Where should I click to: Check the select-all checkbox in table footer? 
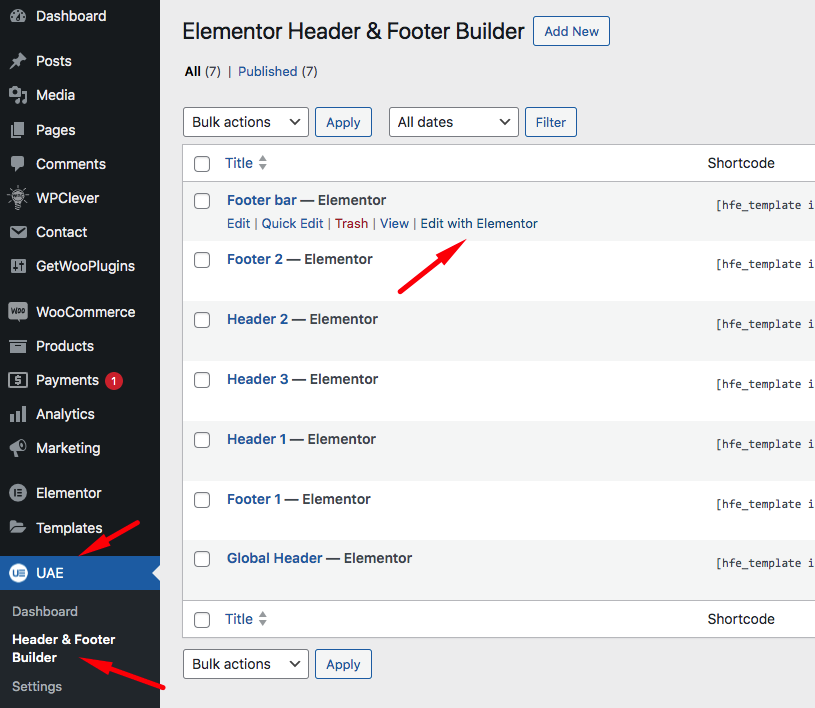(x=202, y=620)
